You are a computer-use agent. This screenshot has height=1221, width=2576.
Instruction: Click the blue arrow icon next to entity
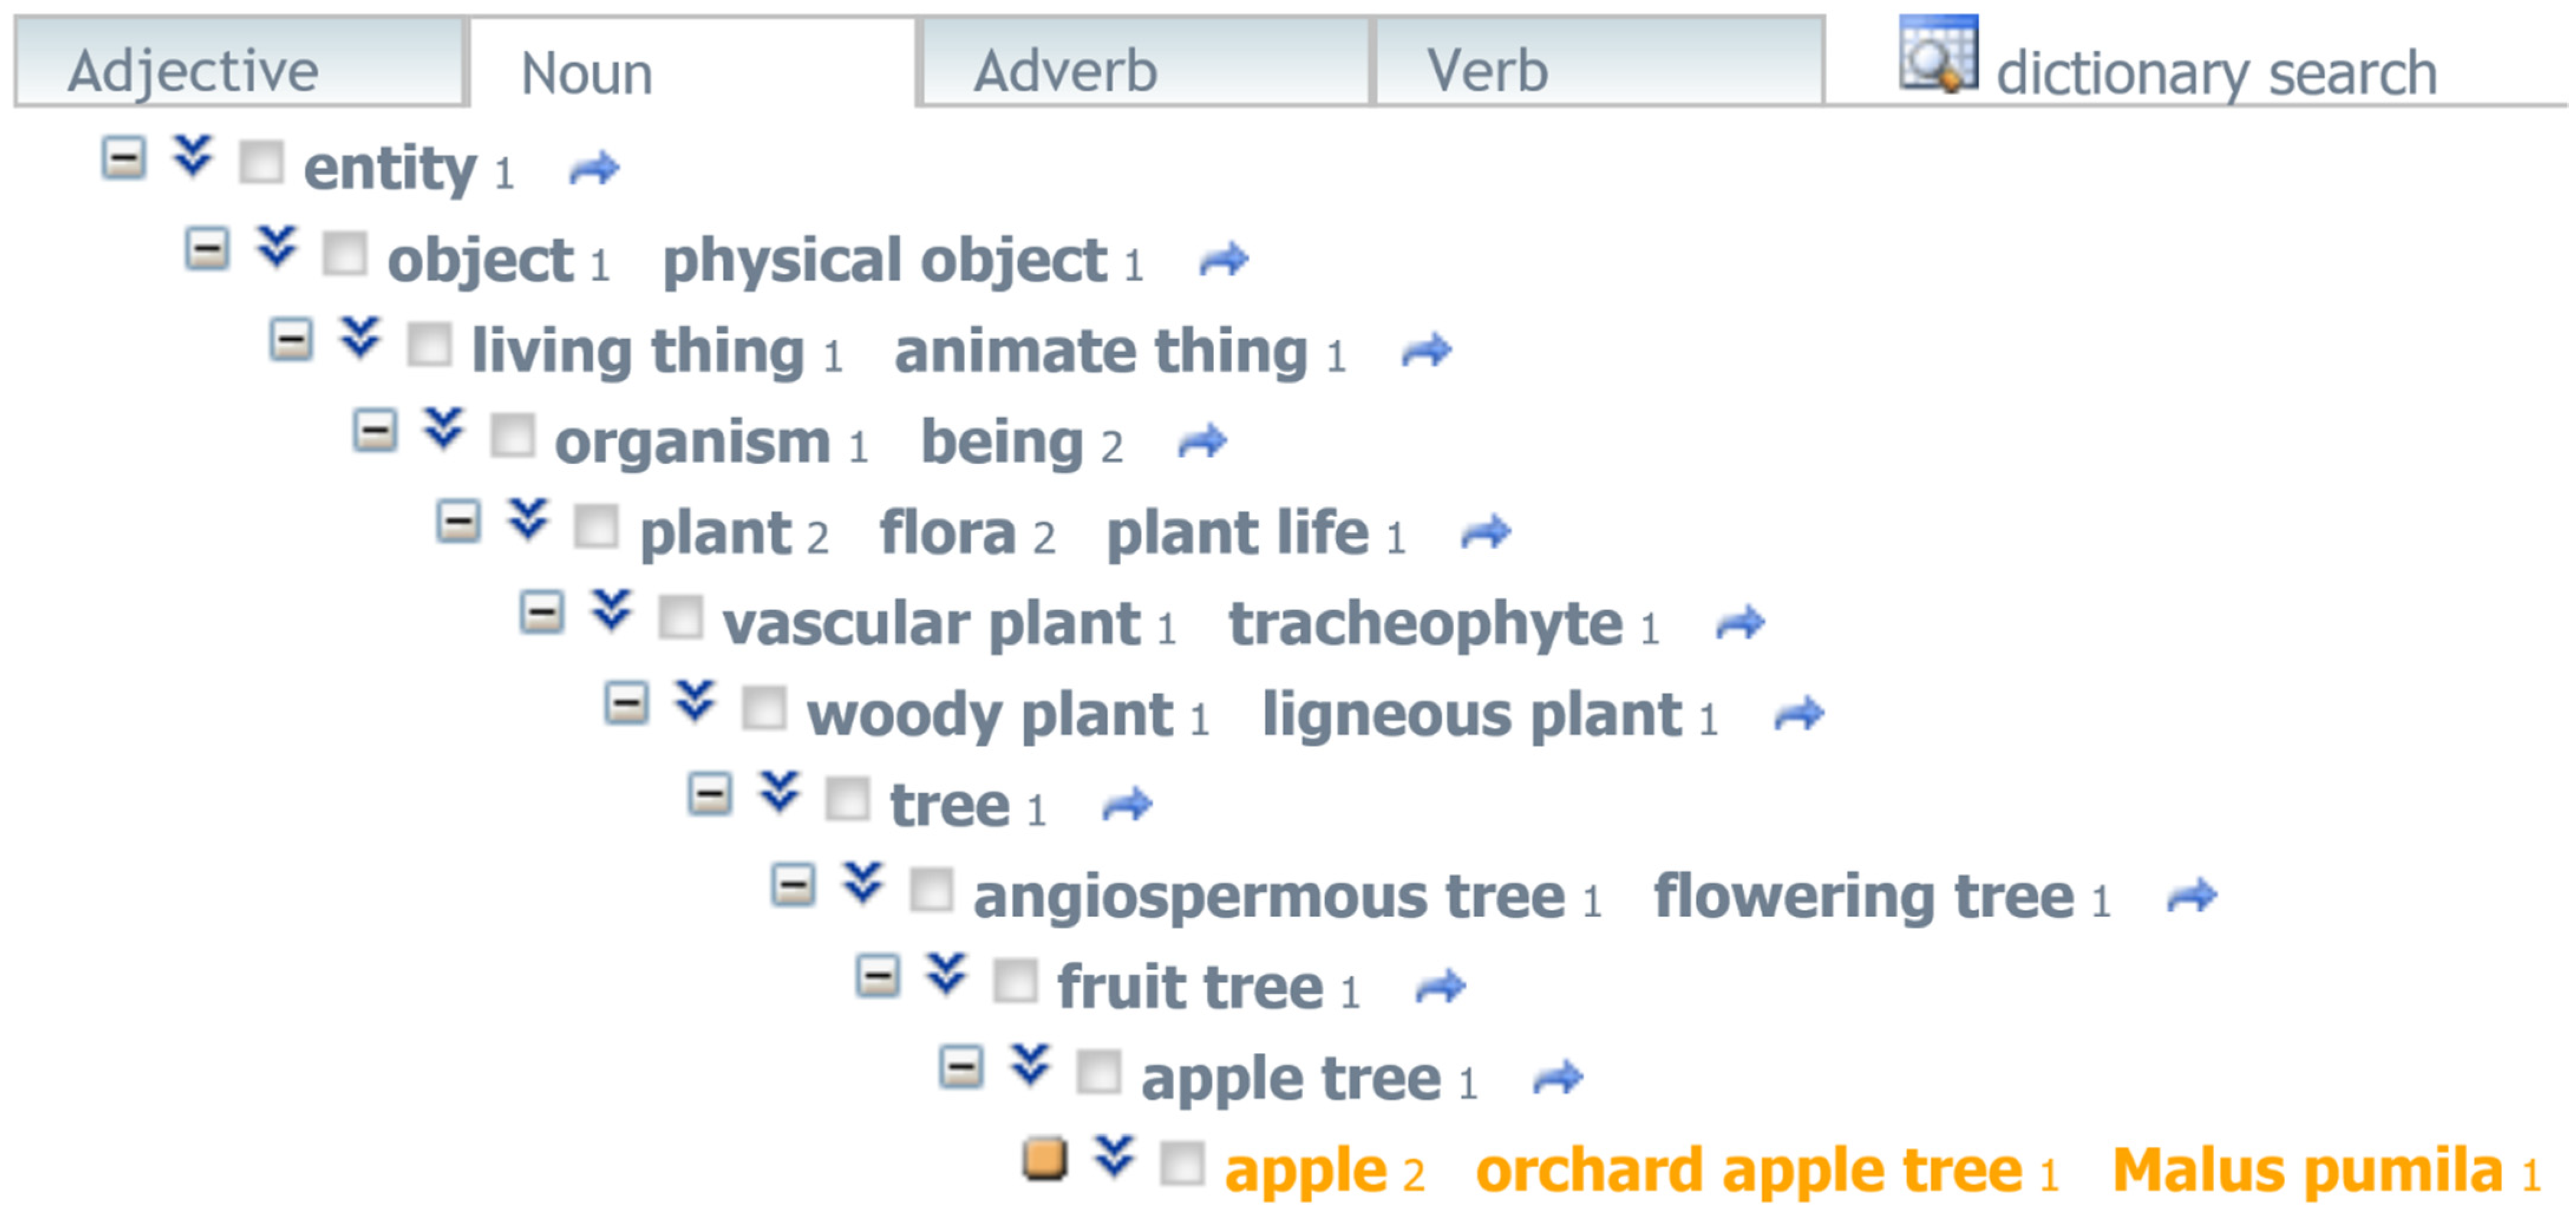594,168
